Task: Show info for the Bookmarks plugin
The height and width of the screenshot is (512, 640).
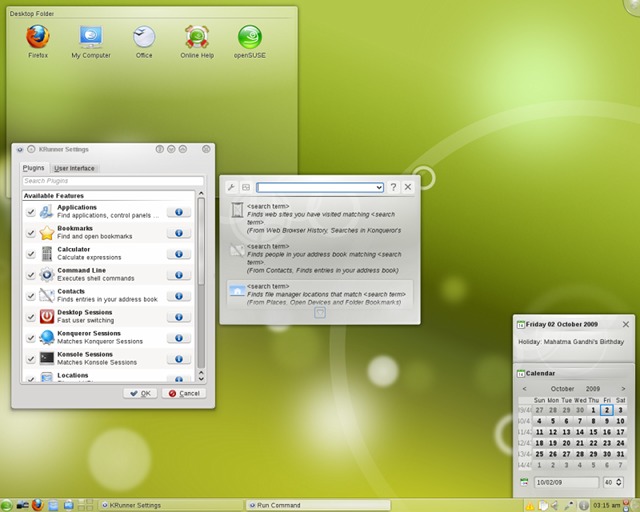Action: (179, 233)
